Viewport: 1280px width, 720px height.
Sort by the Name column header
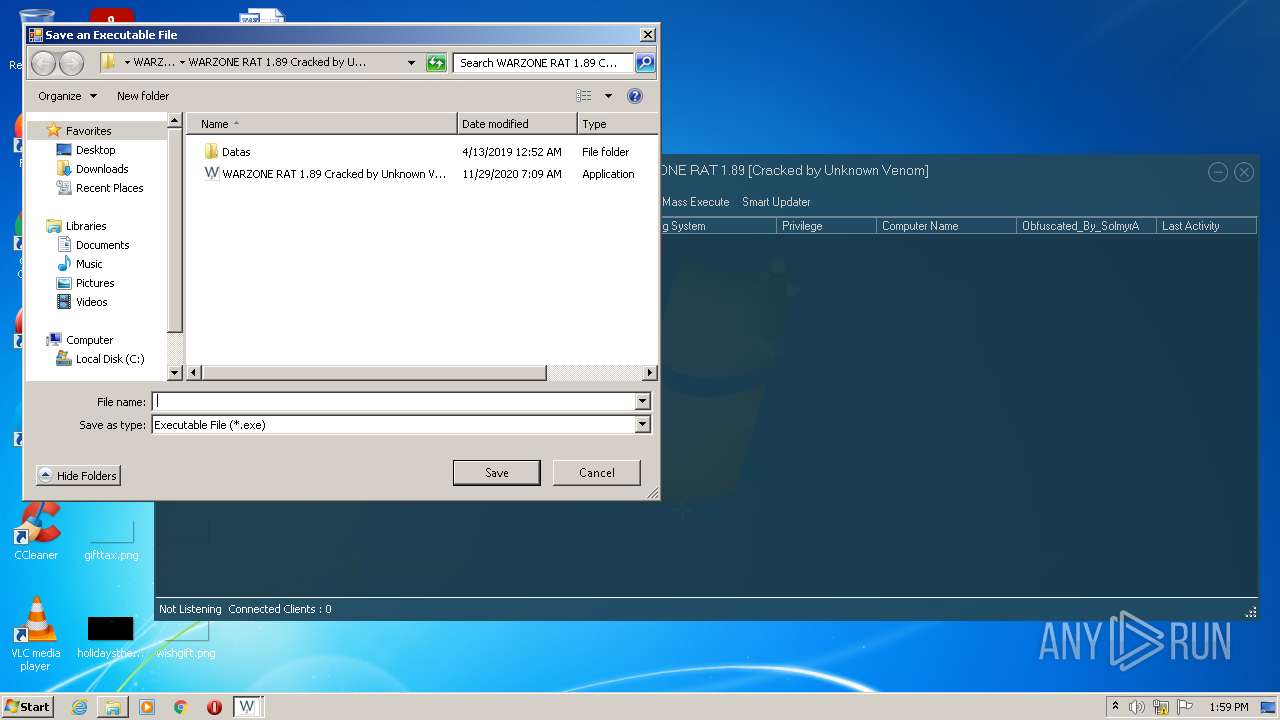(321, 124)
